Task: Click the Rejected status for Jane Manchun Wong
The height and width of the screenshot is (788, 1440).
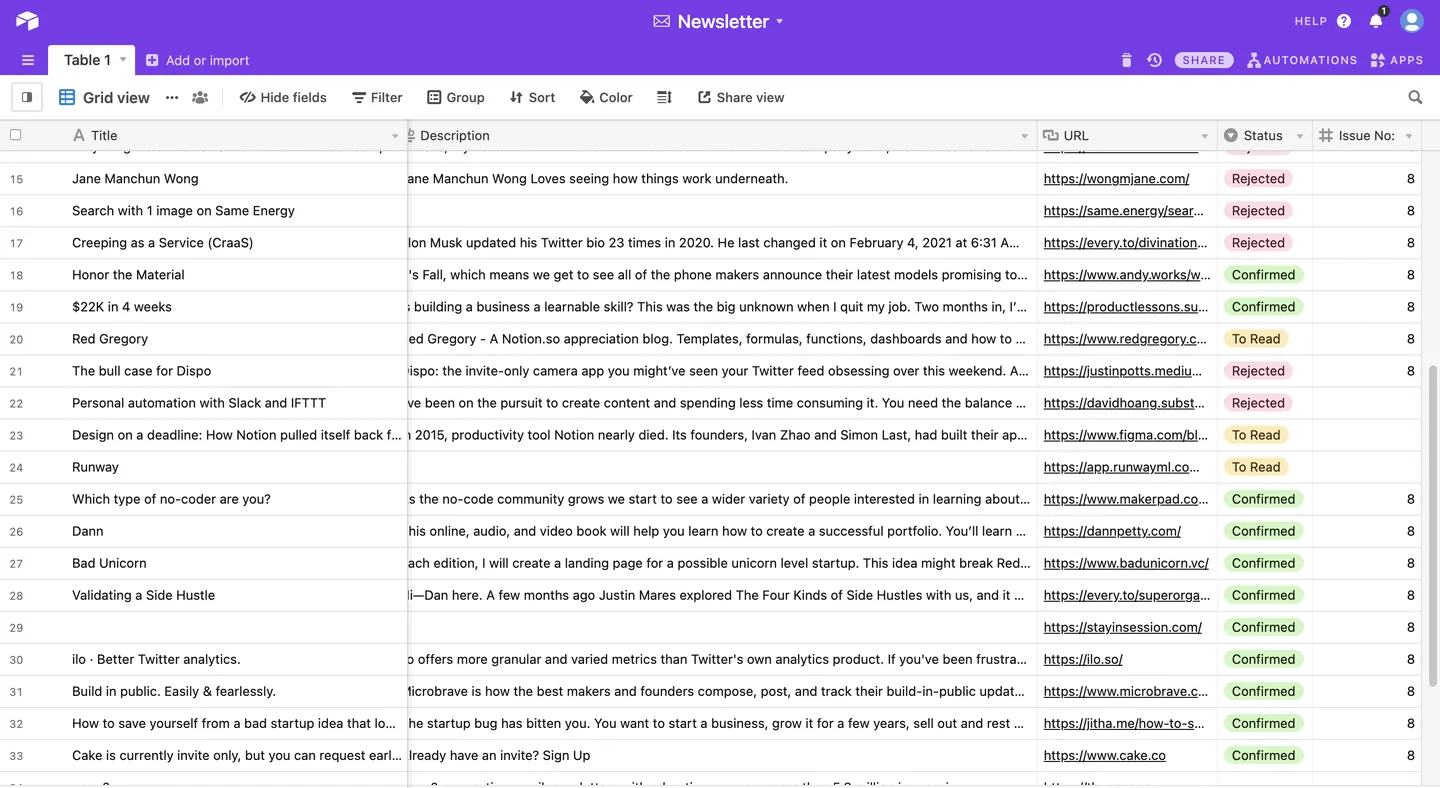Action: coord(1258,179)
